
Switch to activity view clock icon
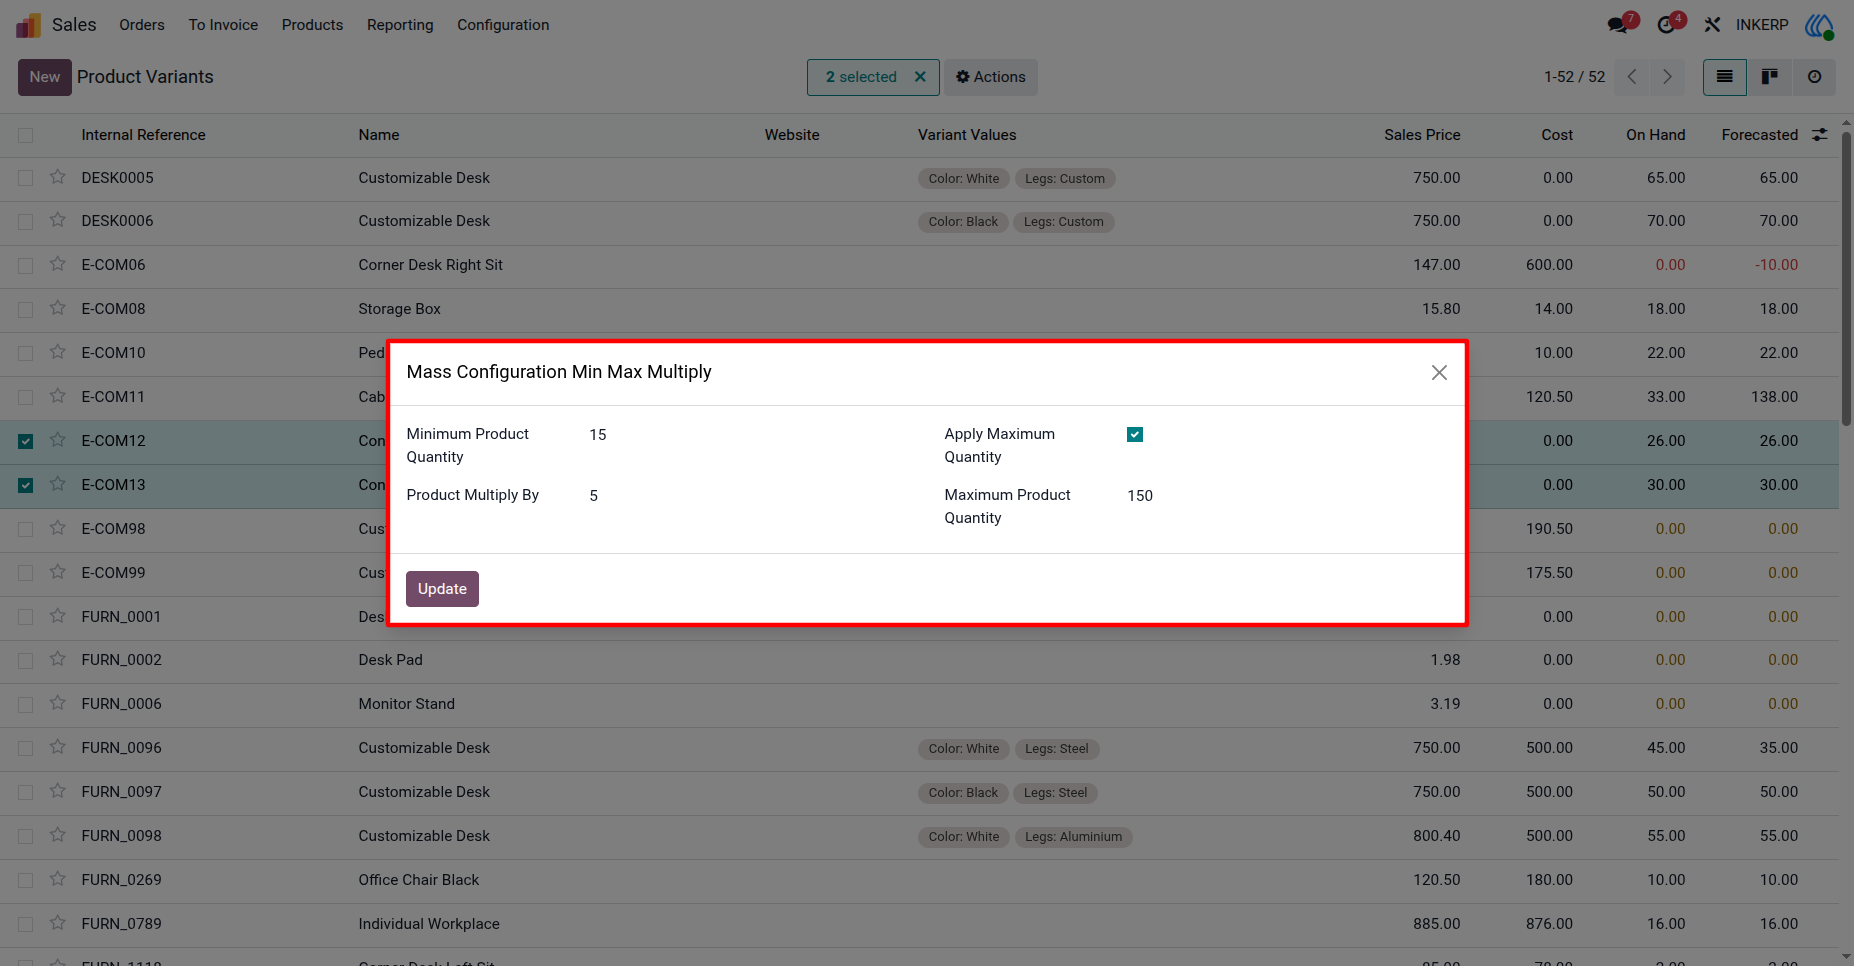[1814, 77]
